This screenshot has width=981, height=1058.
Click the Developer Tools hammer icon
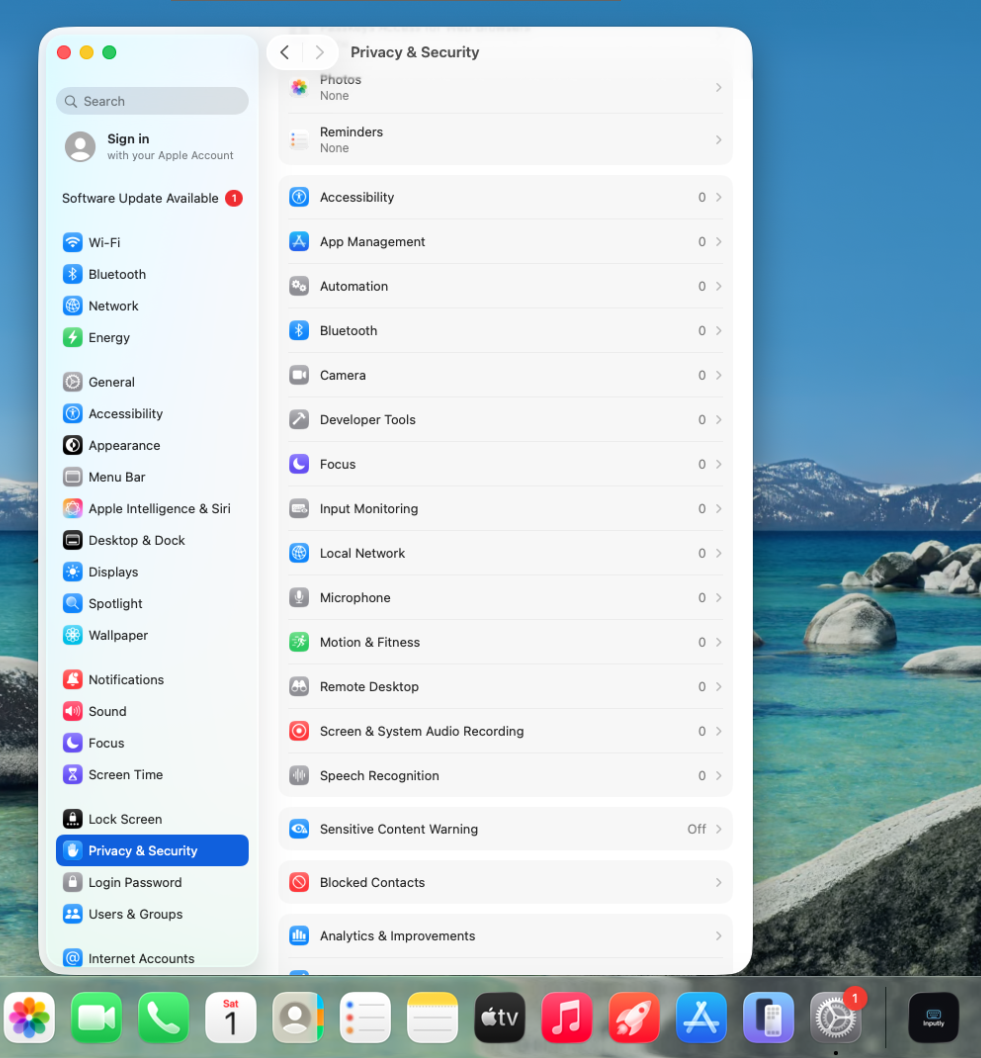[299, 420]
